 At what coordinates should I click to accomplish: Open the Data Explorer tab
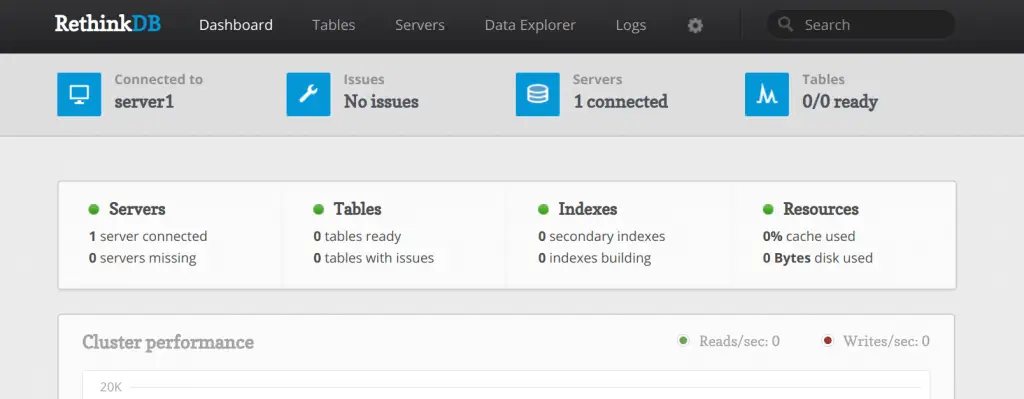[x=530, y=25]
